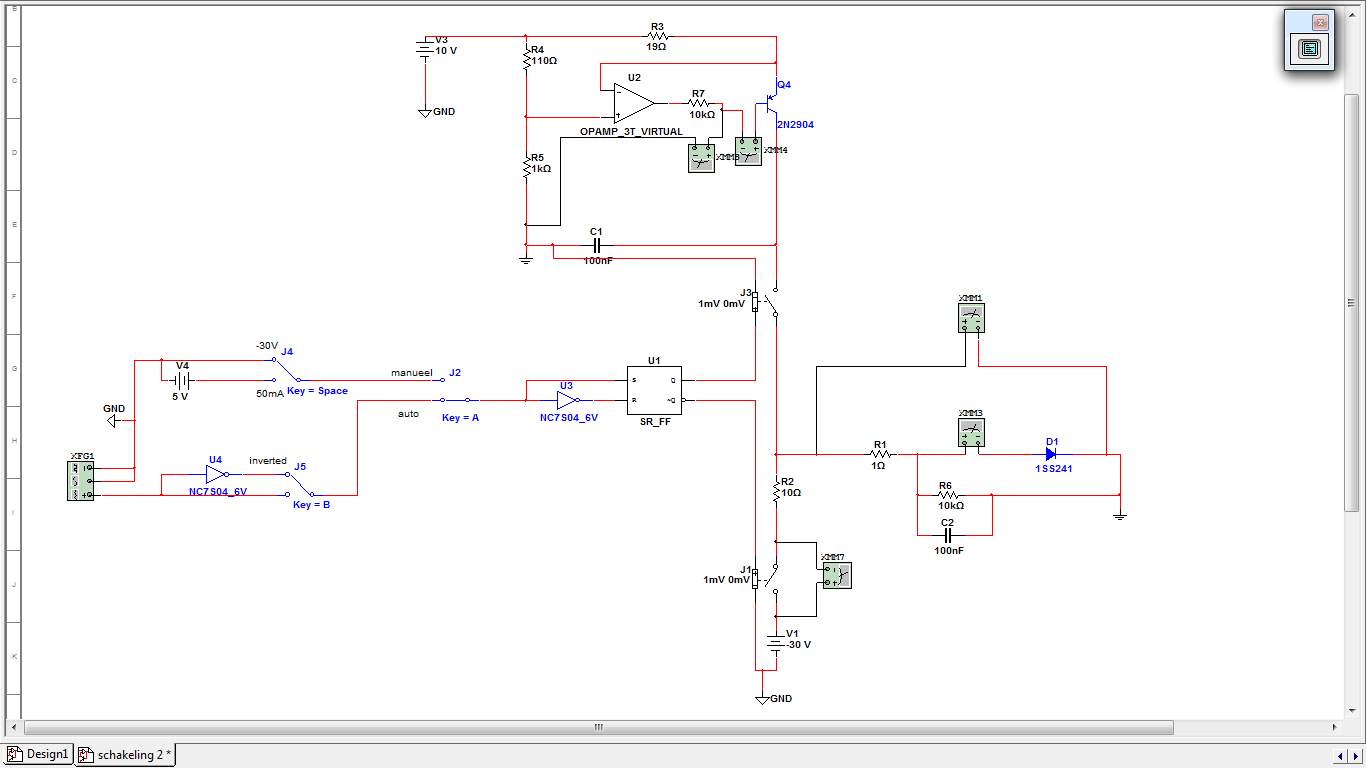Select the D1 1SS241 diode

click(1051, 454)
